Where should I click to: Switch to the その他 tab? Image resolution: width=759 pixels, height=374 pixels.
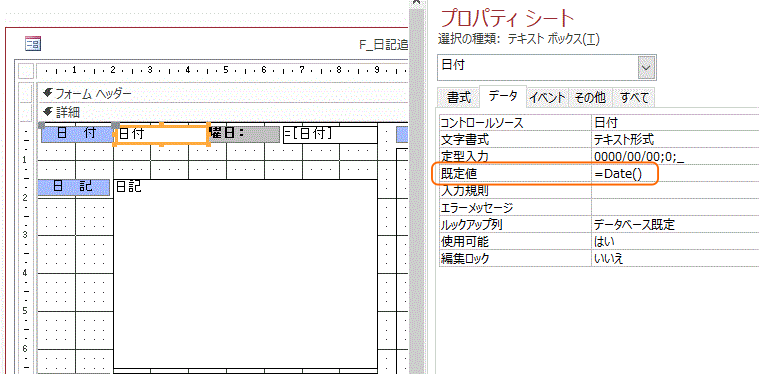[x=590, y=98]
